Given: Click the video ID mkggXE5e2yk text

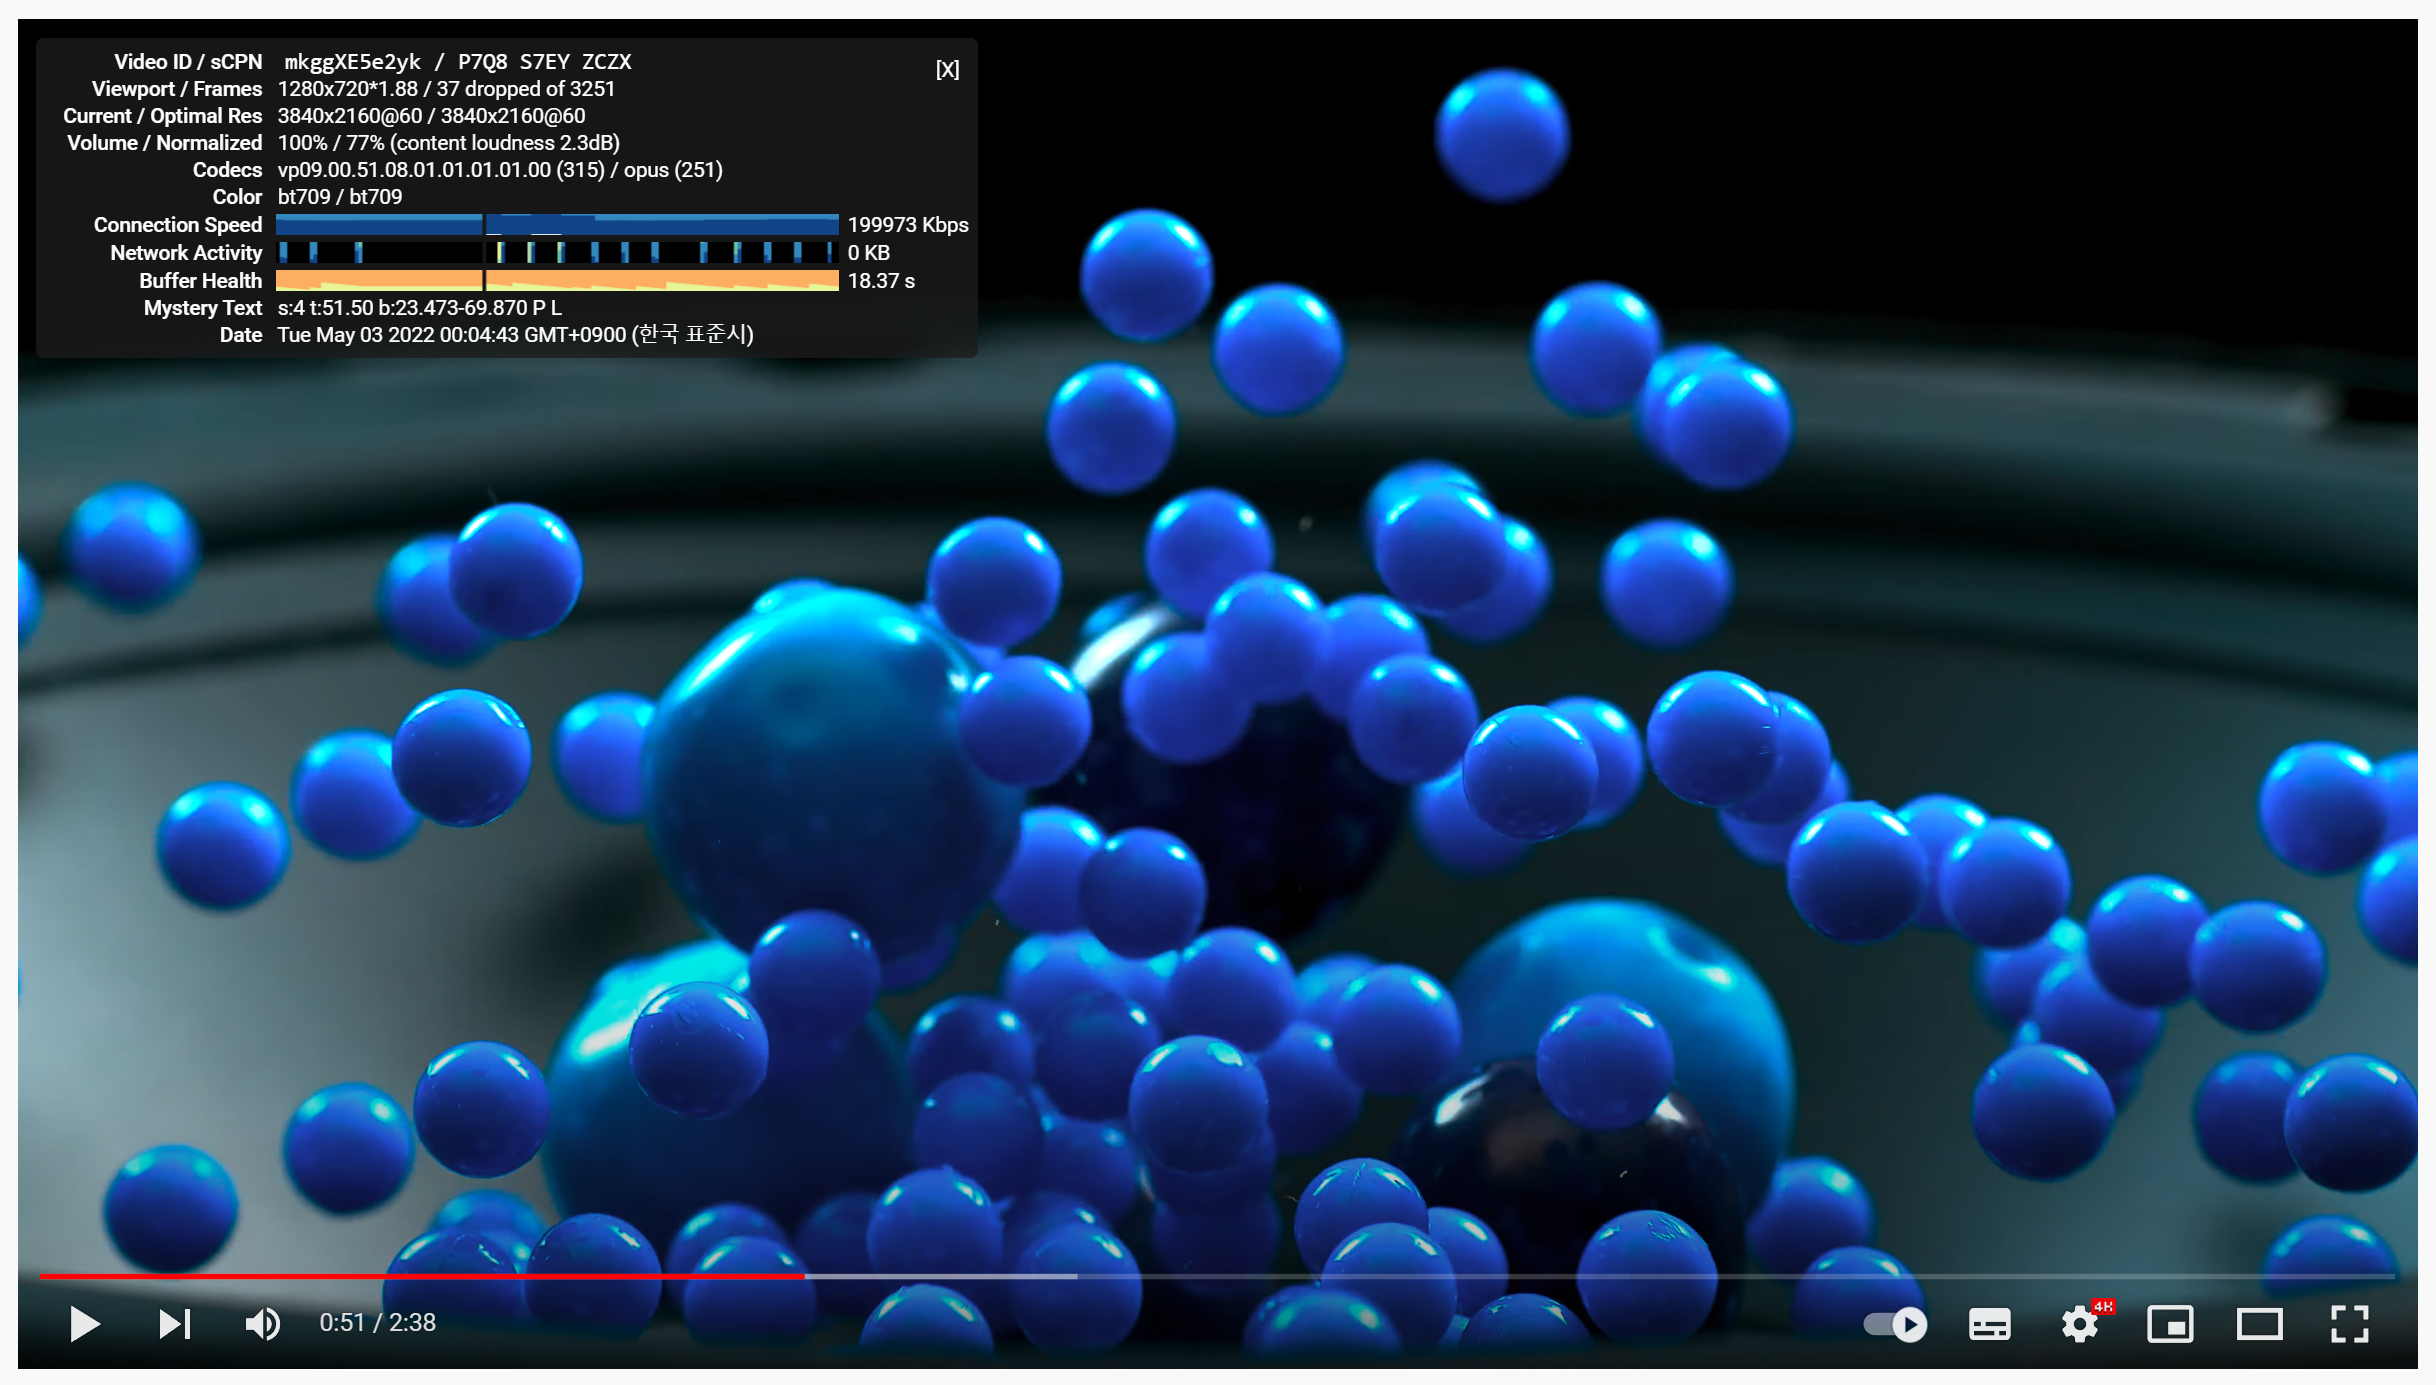Looking at the screenshot, I should coord(352,62).
